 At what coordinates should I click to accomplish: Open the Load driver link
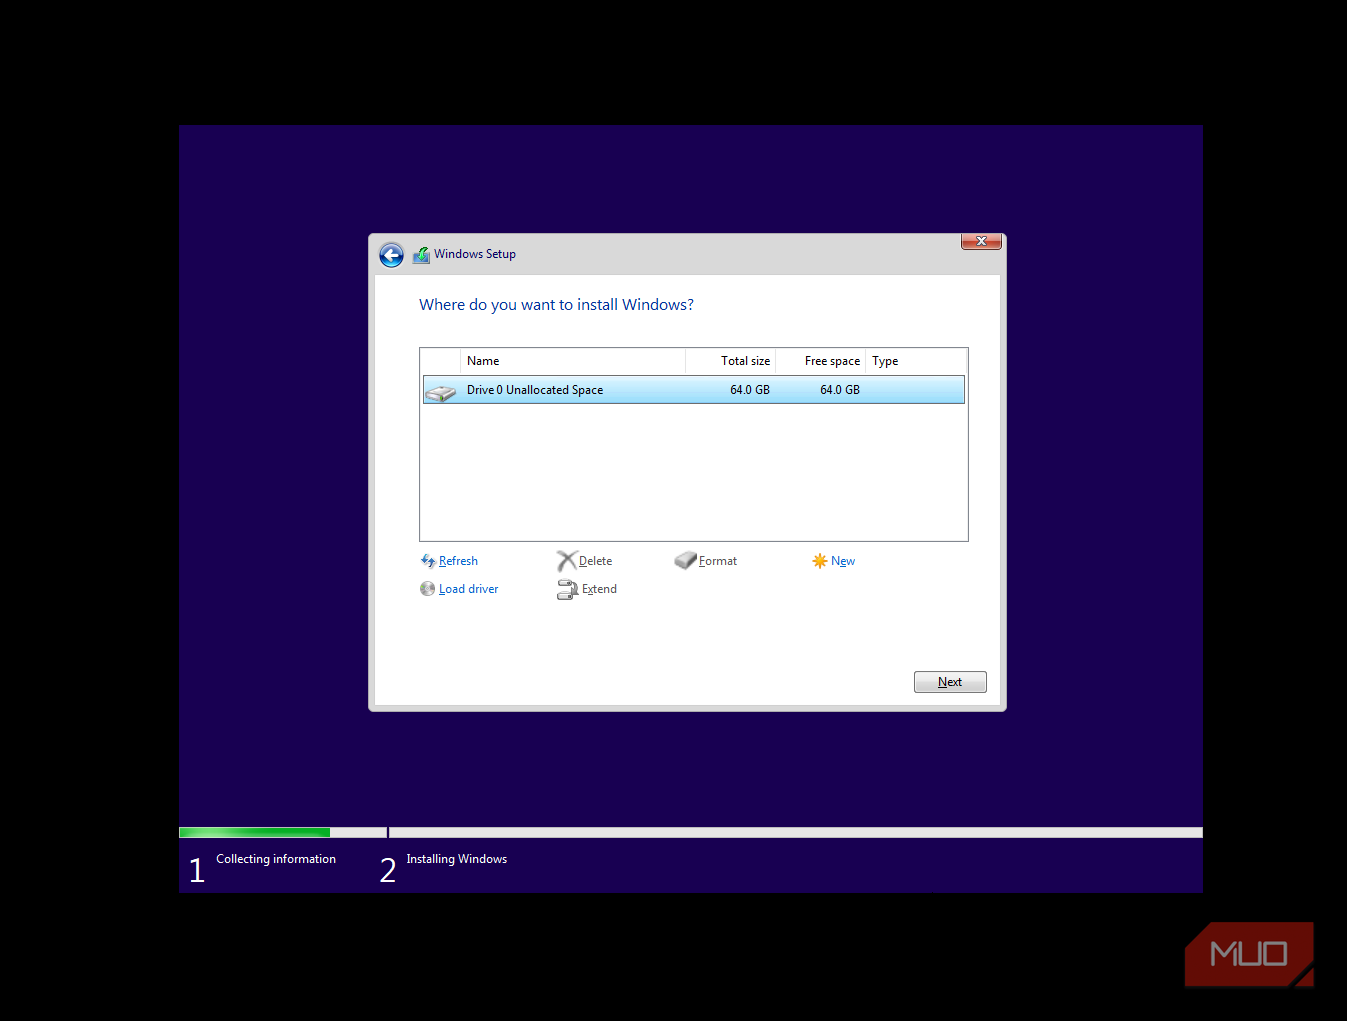coord(468,589)
